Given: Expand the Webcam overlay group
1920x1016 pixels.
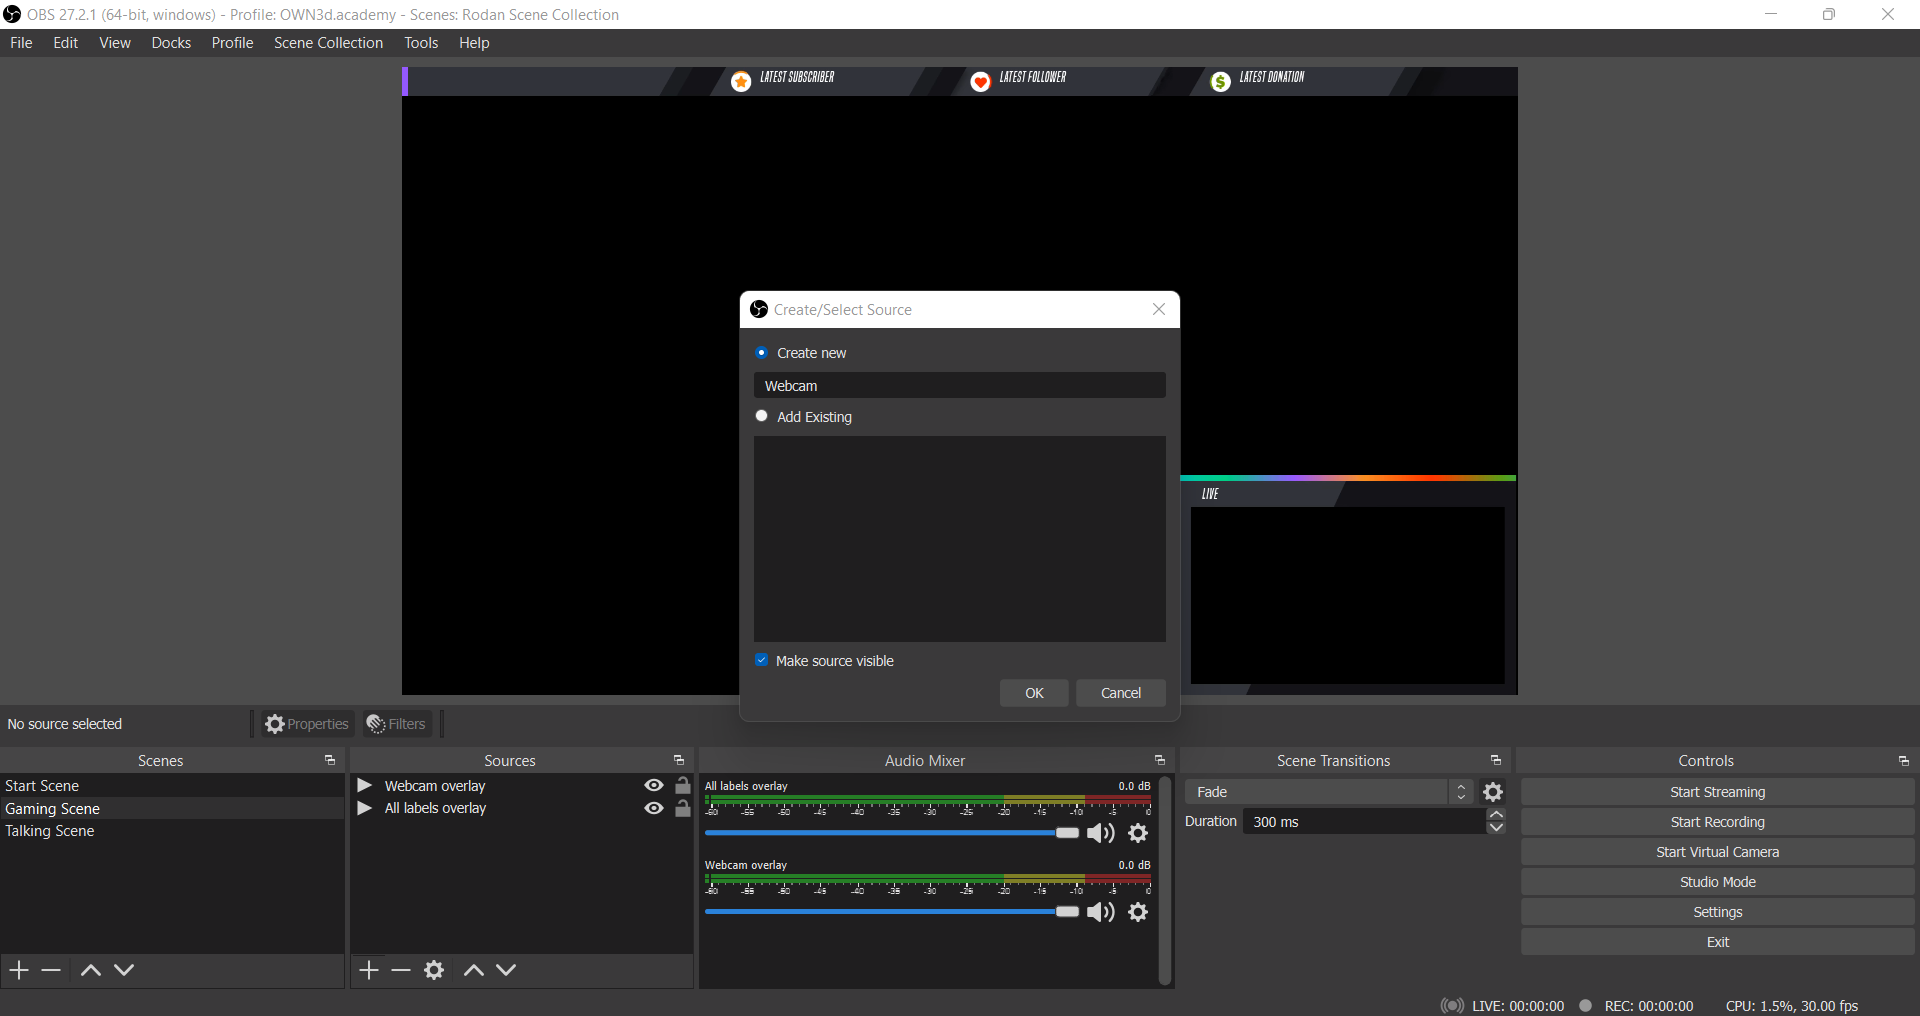Looking at the screenshot, I should (365, 786).
